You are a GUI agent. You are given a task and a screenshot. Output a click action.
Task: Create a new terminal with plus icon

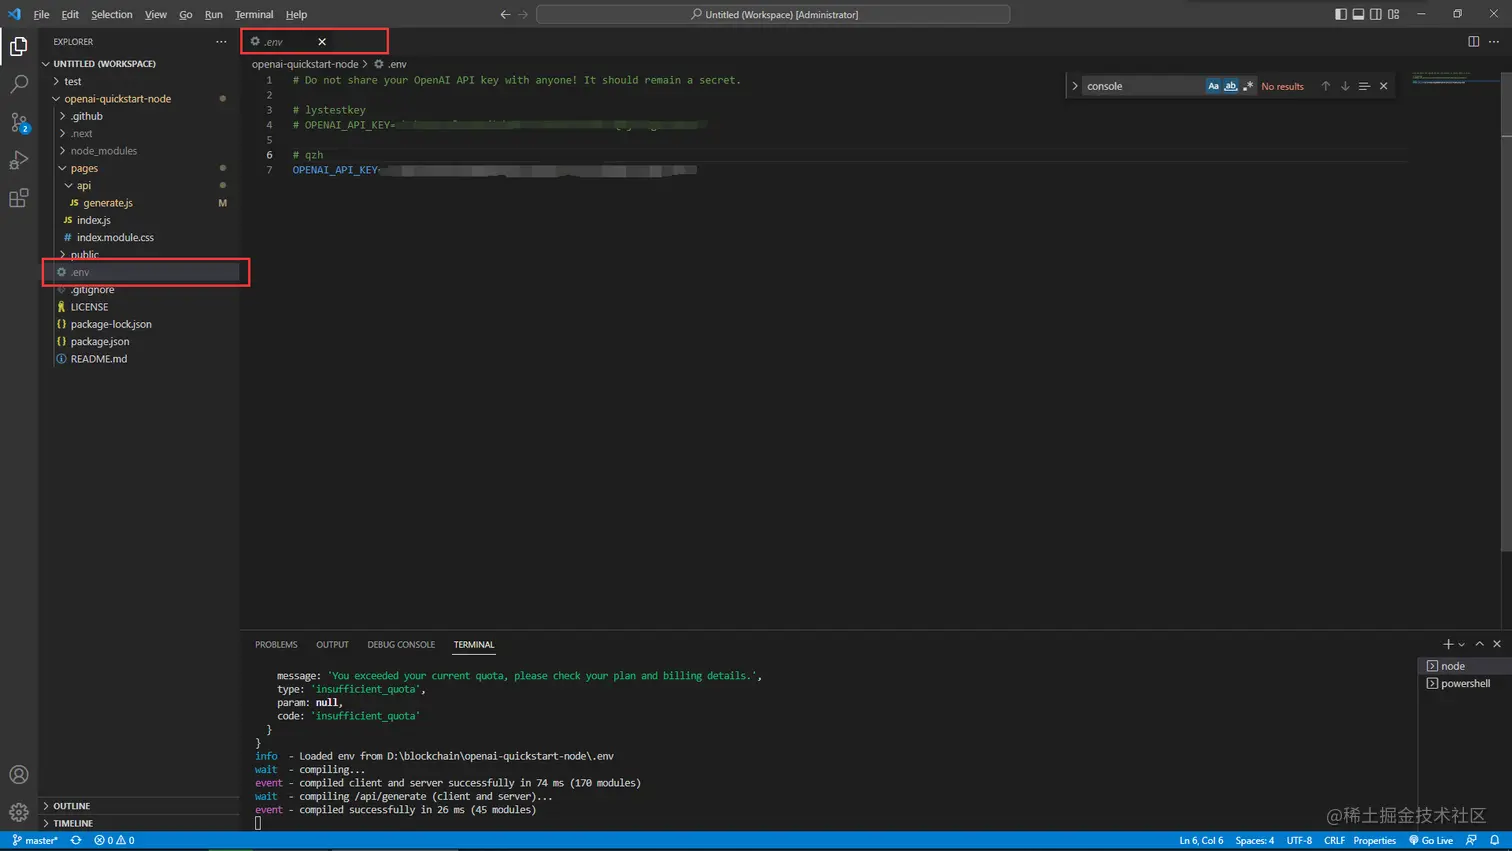point(1448,644)
